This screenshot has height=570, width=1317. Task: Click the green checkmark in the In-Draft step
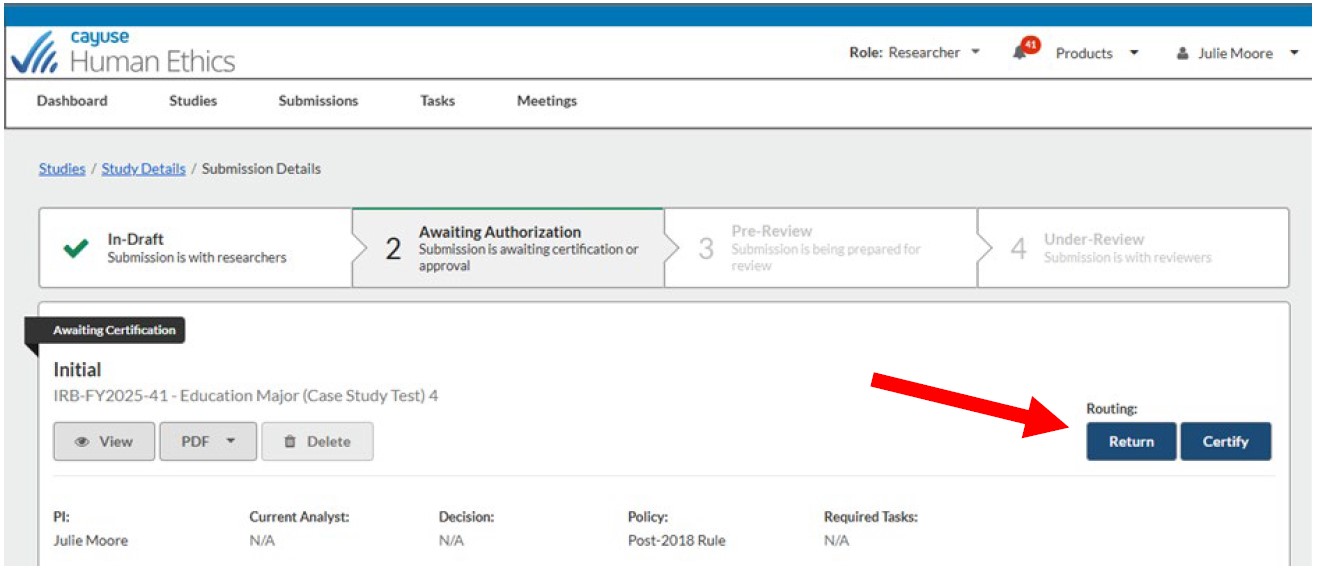coord(75,248)
